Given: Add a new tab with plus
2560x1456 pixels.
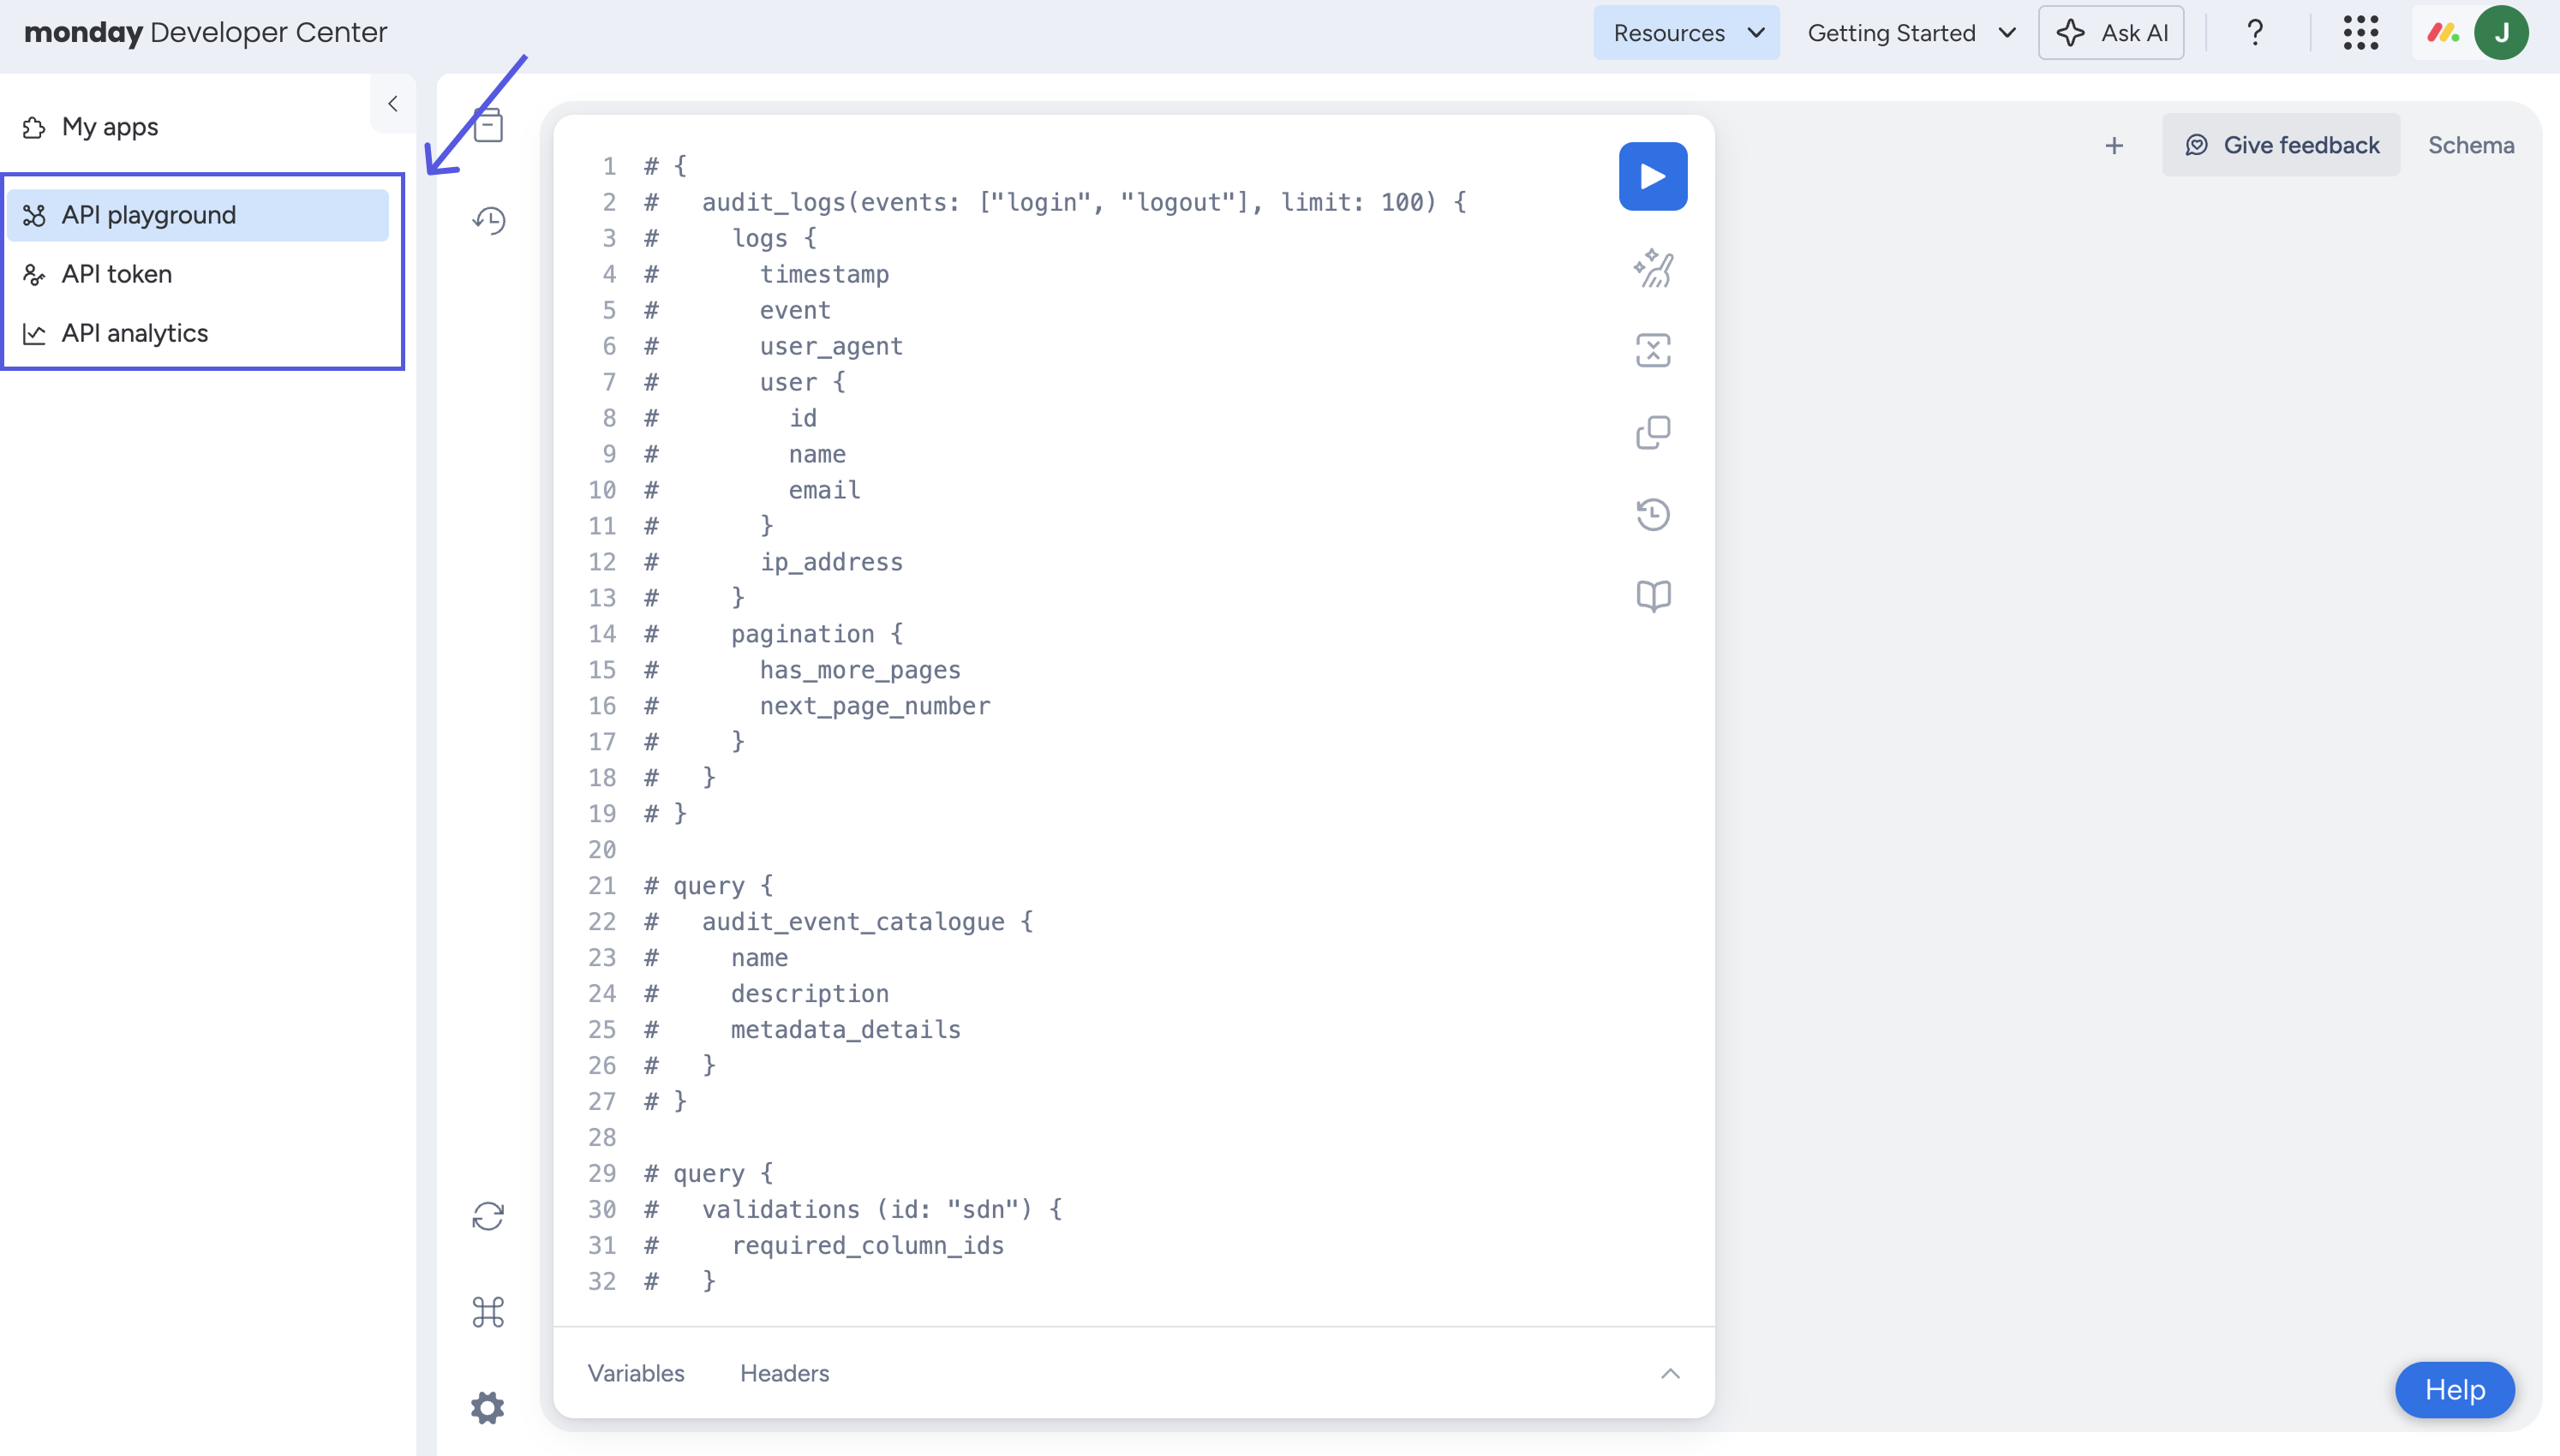Looking at the screenshot, I should pos(2113,146).
